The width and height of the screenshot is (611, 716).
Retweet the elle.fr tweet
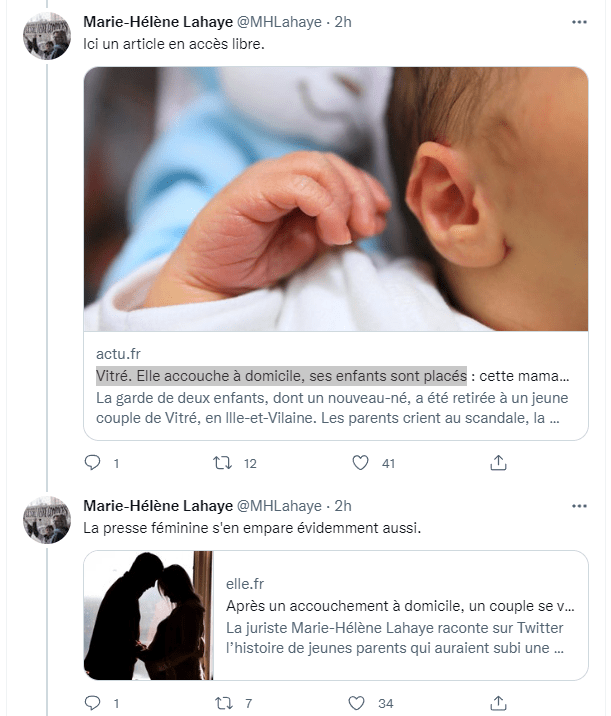tap(225, 703)
